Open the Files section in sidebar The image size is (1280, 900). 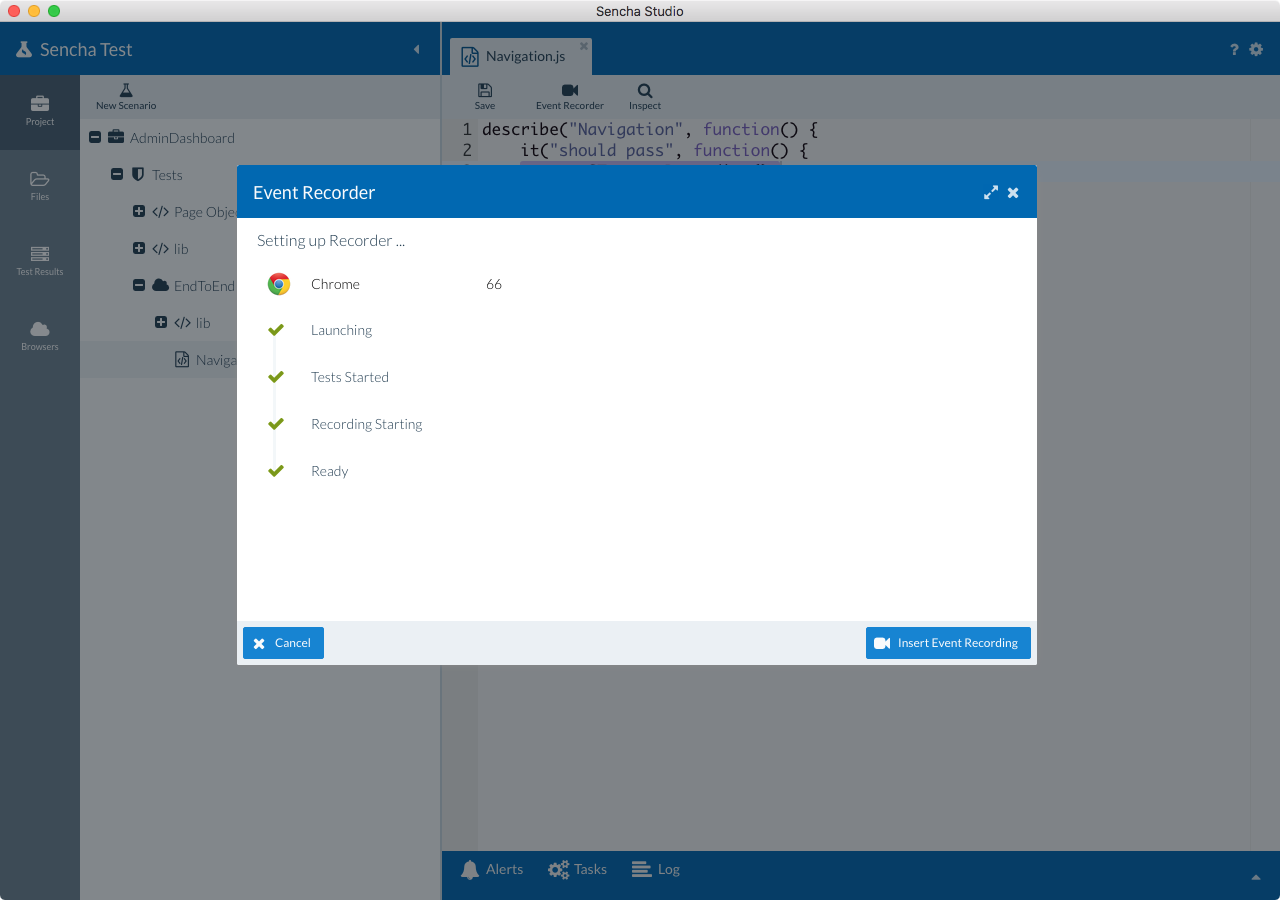click(40, 186)
